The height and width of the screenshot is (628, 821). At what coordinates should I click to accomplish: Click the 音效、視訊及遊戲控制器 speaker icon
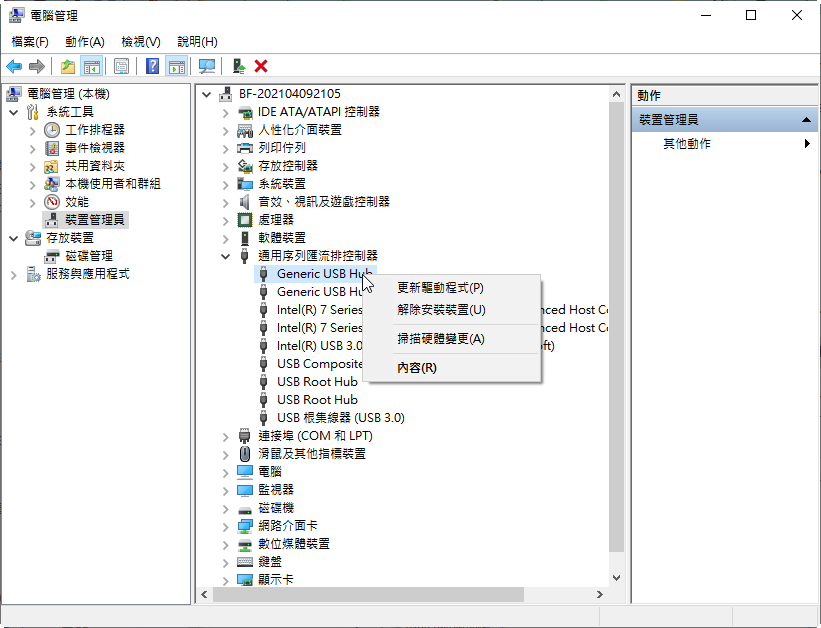245,202
